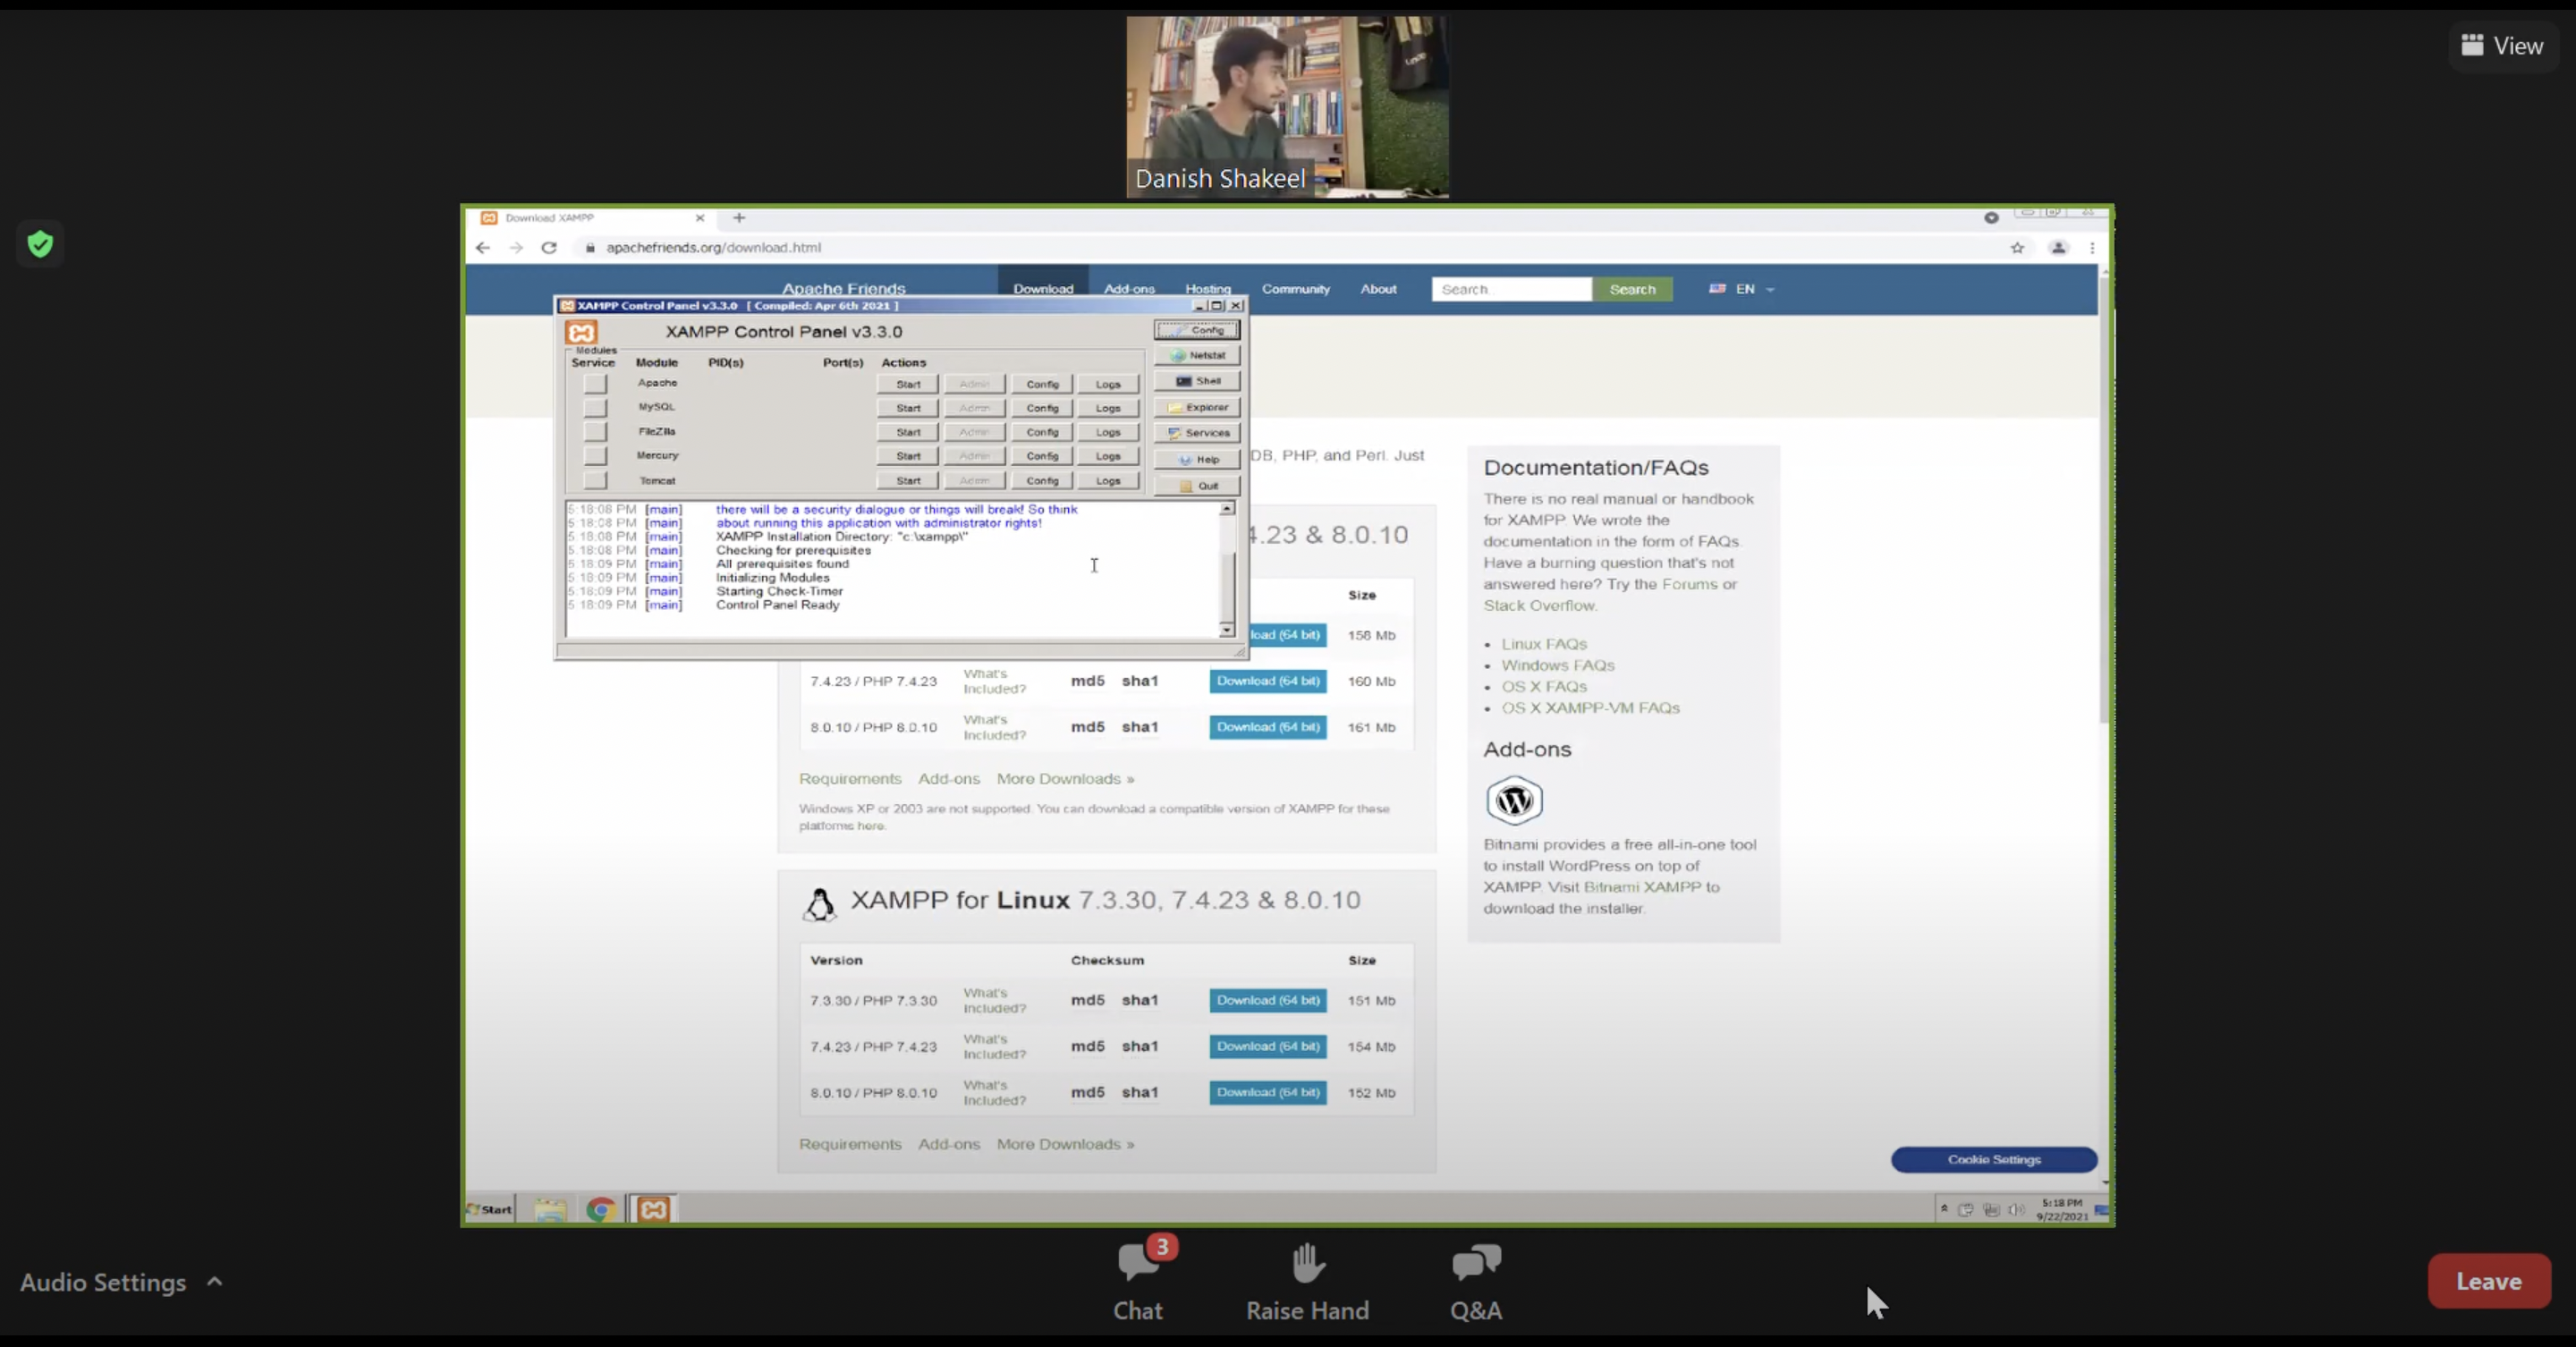
Task: Open the Zoom Chat panel
Action: point(1138,1264)
